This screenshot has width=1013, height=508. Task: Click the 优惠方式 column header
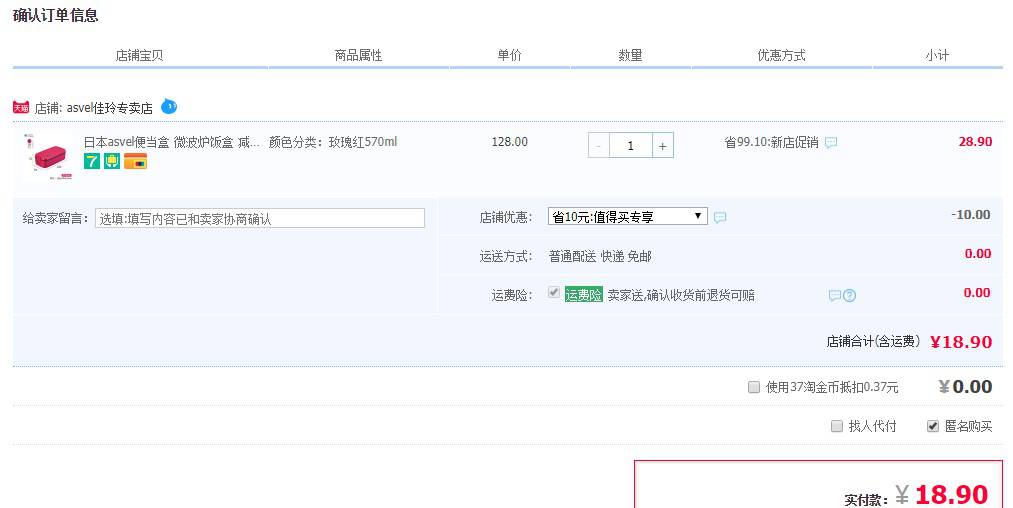782,56
